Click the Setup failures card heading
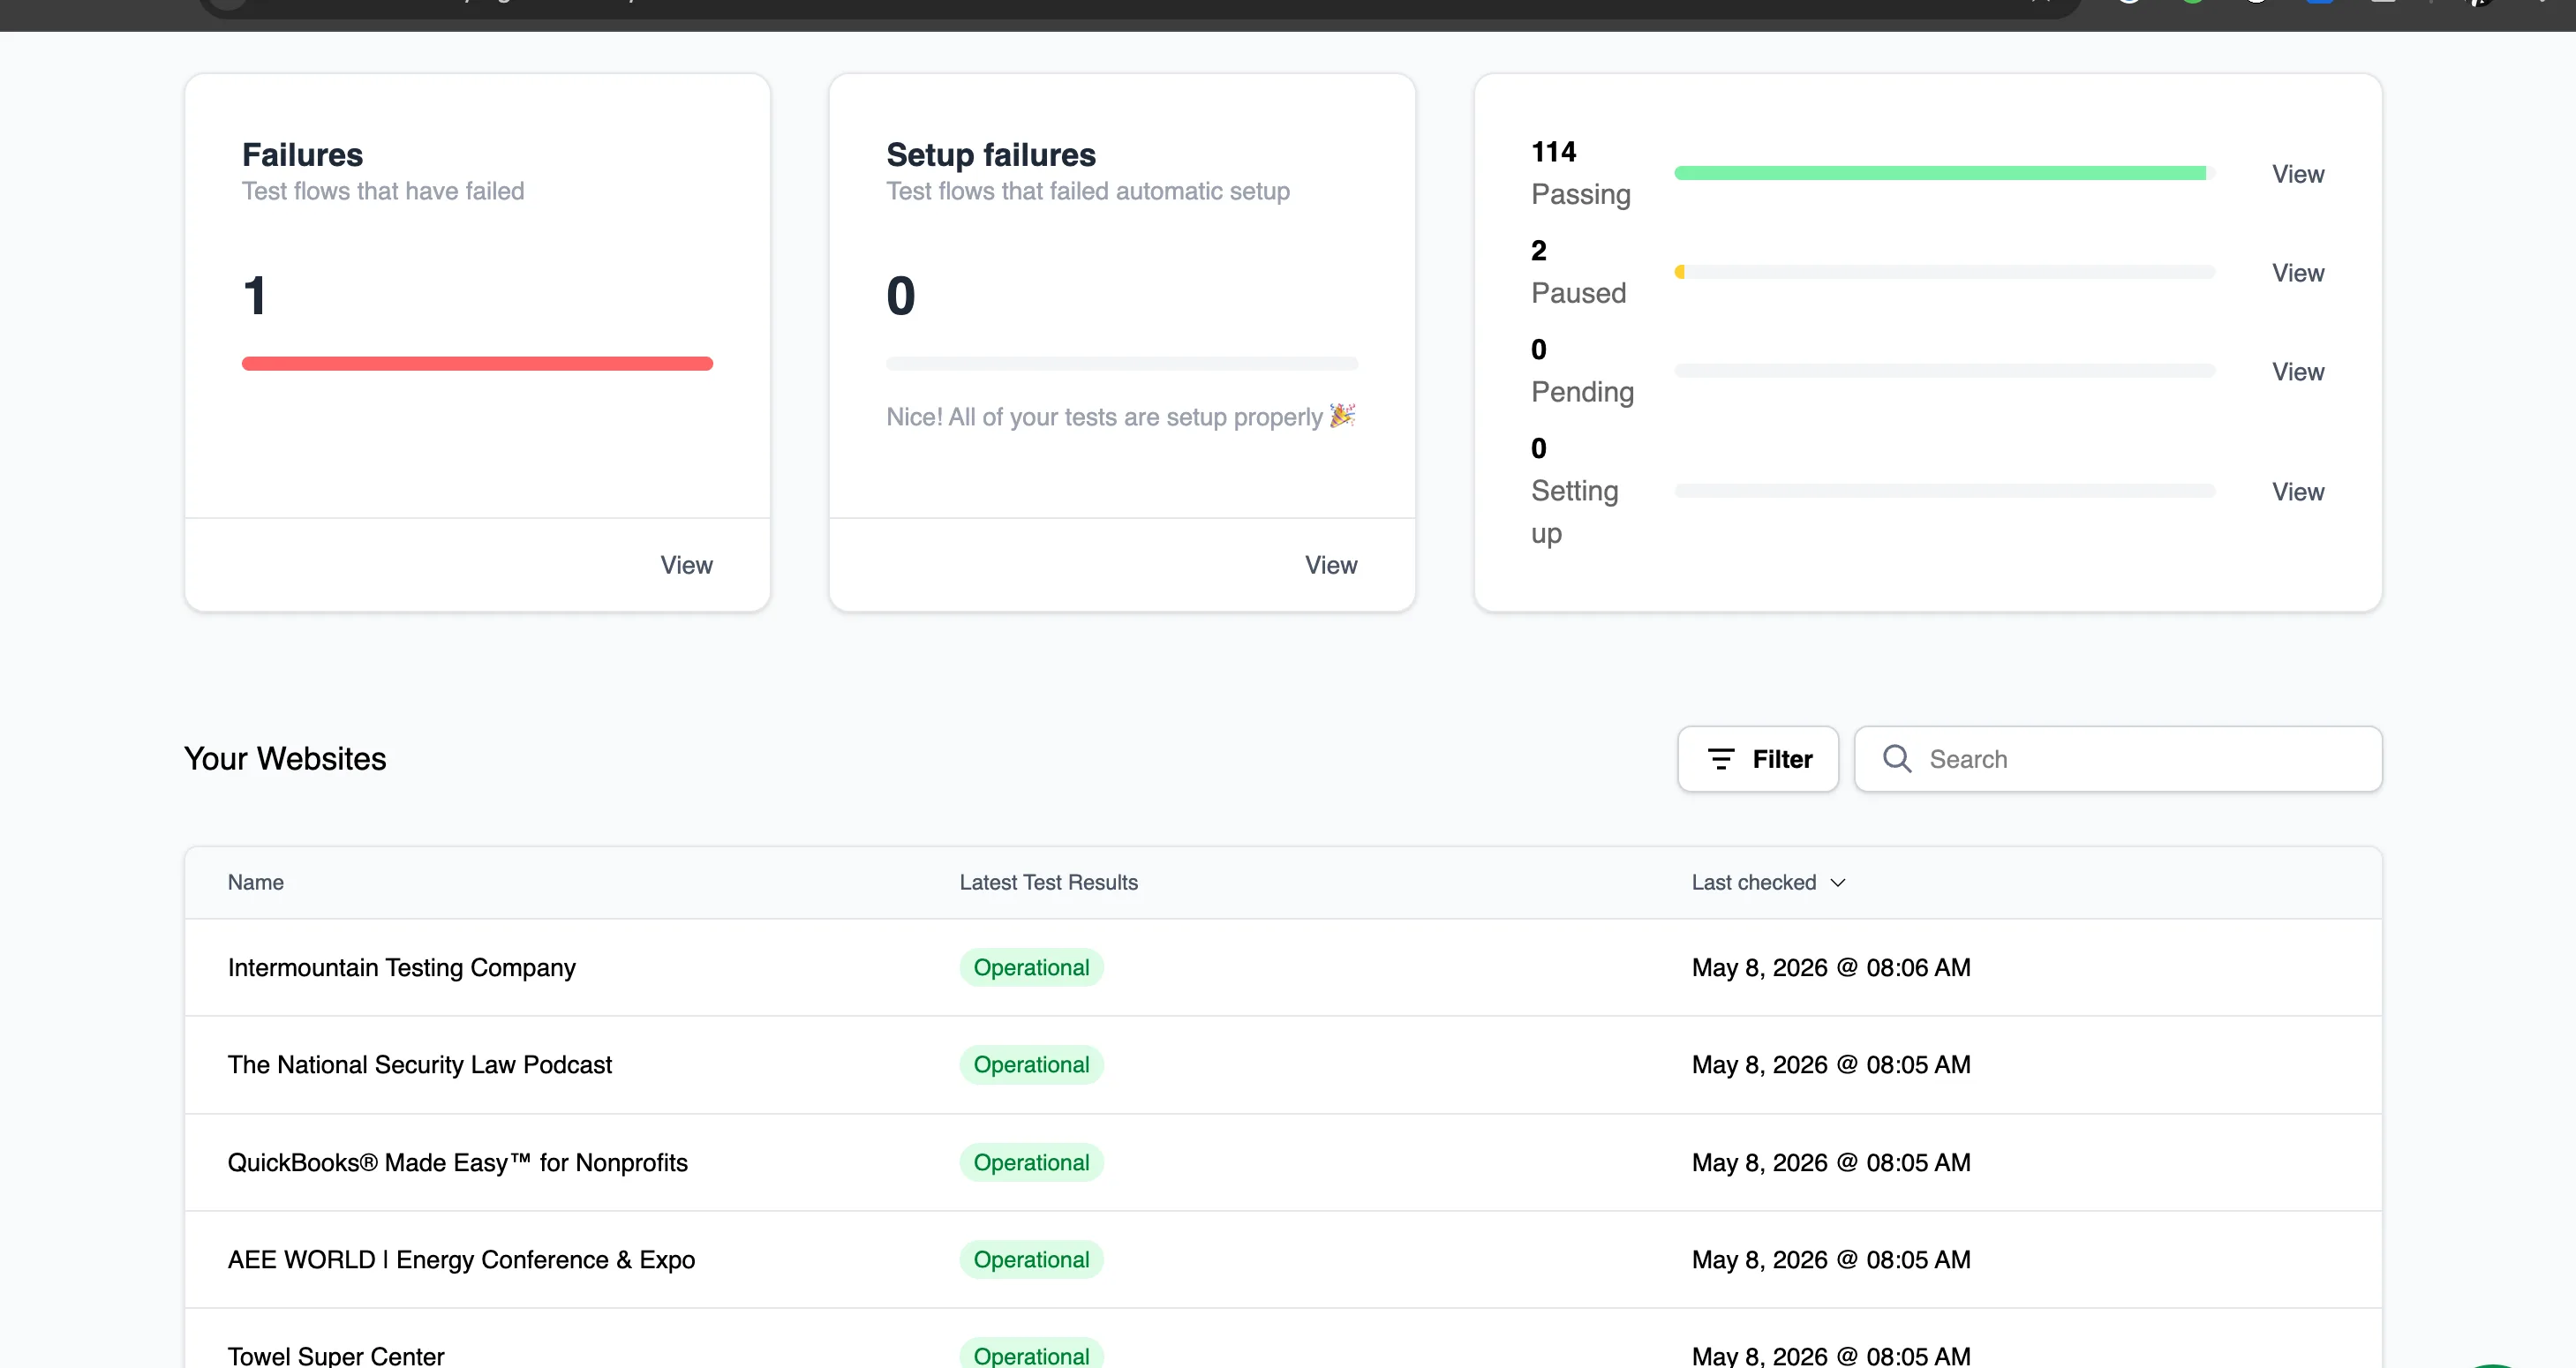Screen dimensions: 2576x1368 click(991, 155)
